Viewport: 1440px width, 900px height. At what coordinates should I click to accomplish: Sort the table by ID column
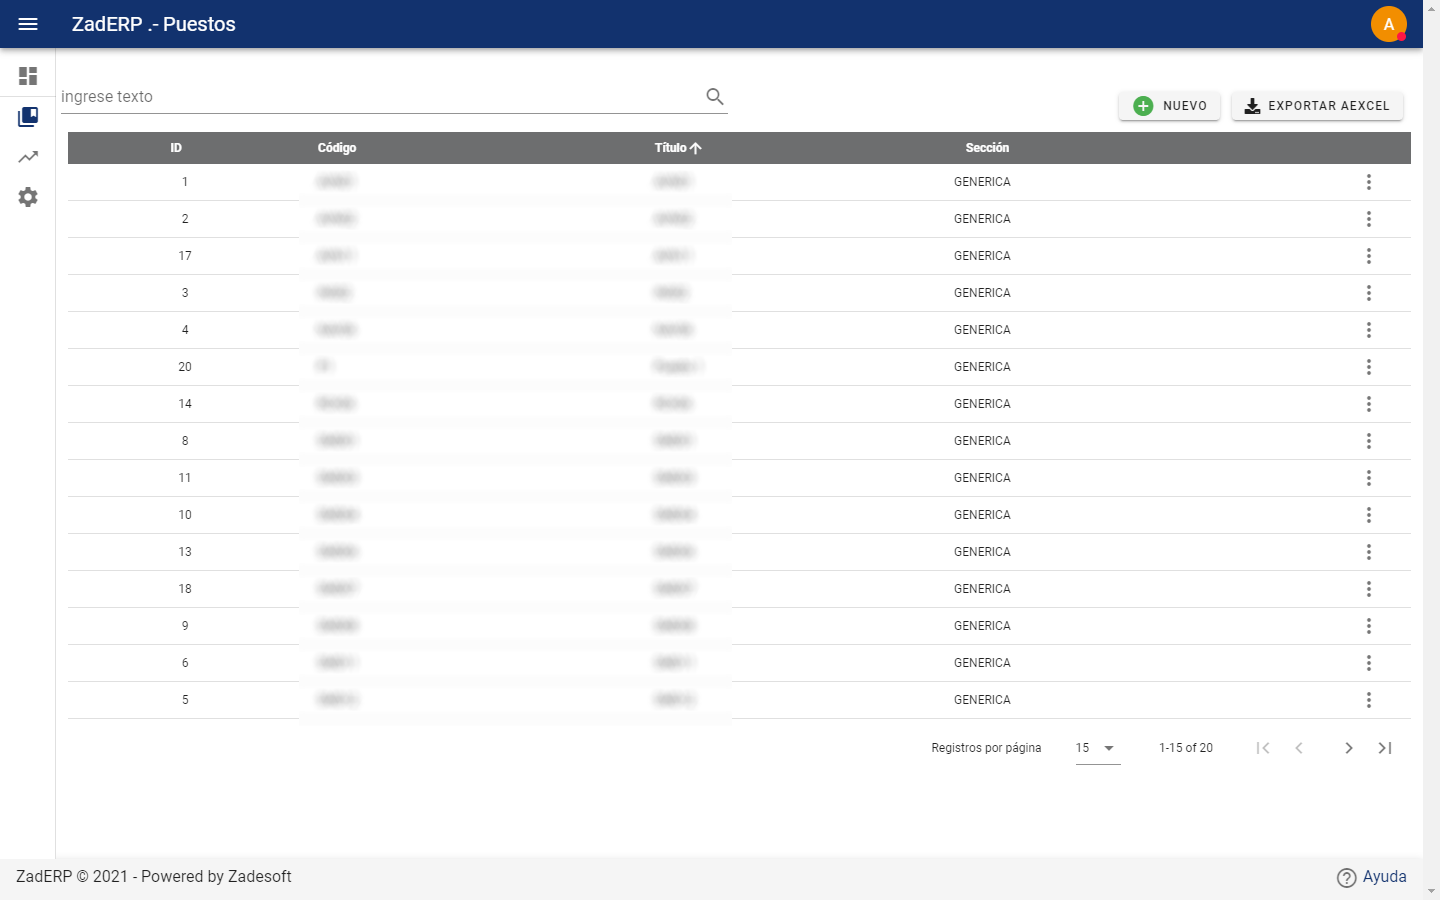click(x=176, y=148)
